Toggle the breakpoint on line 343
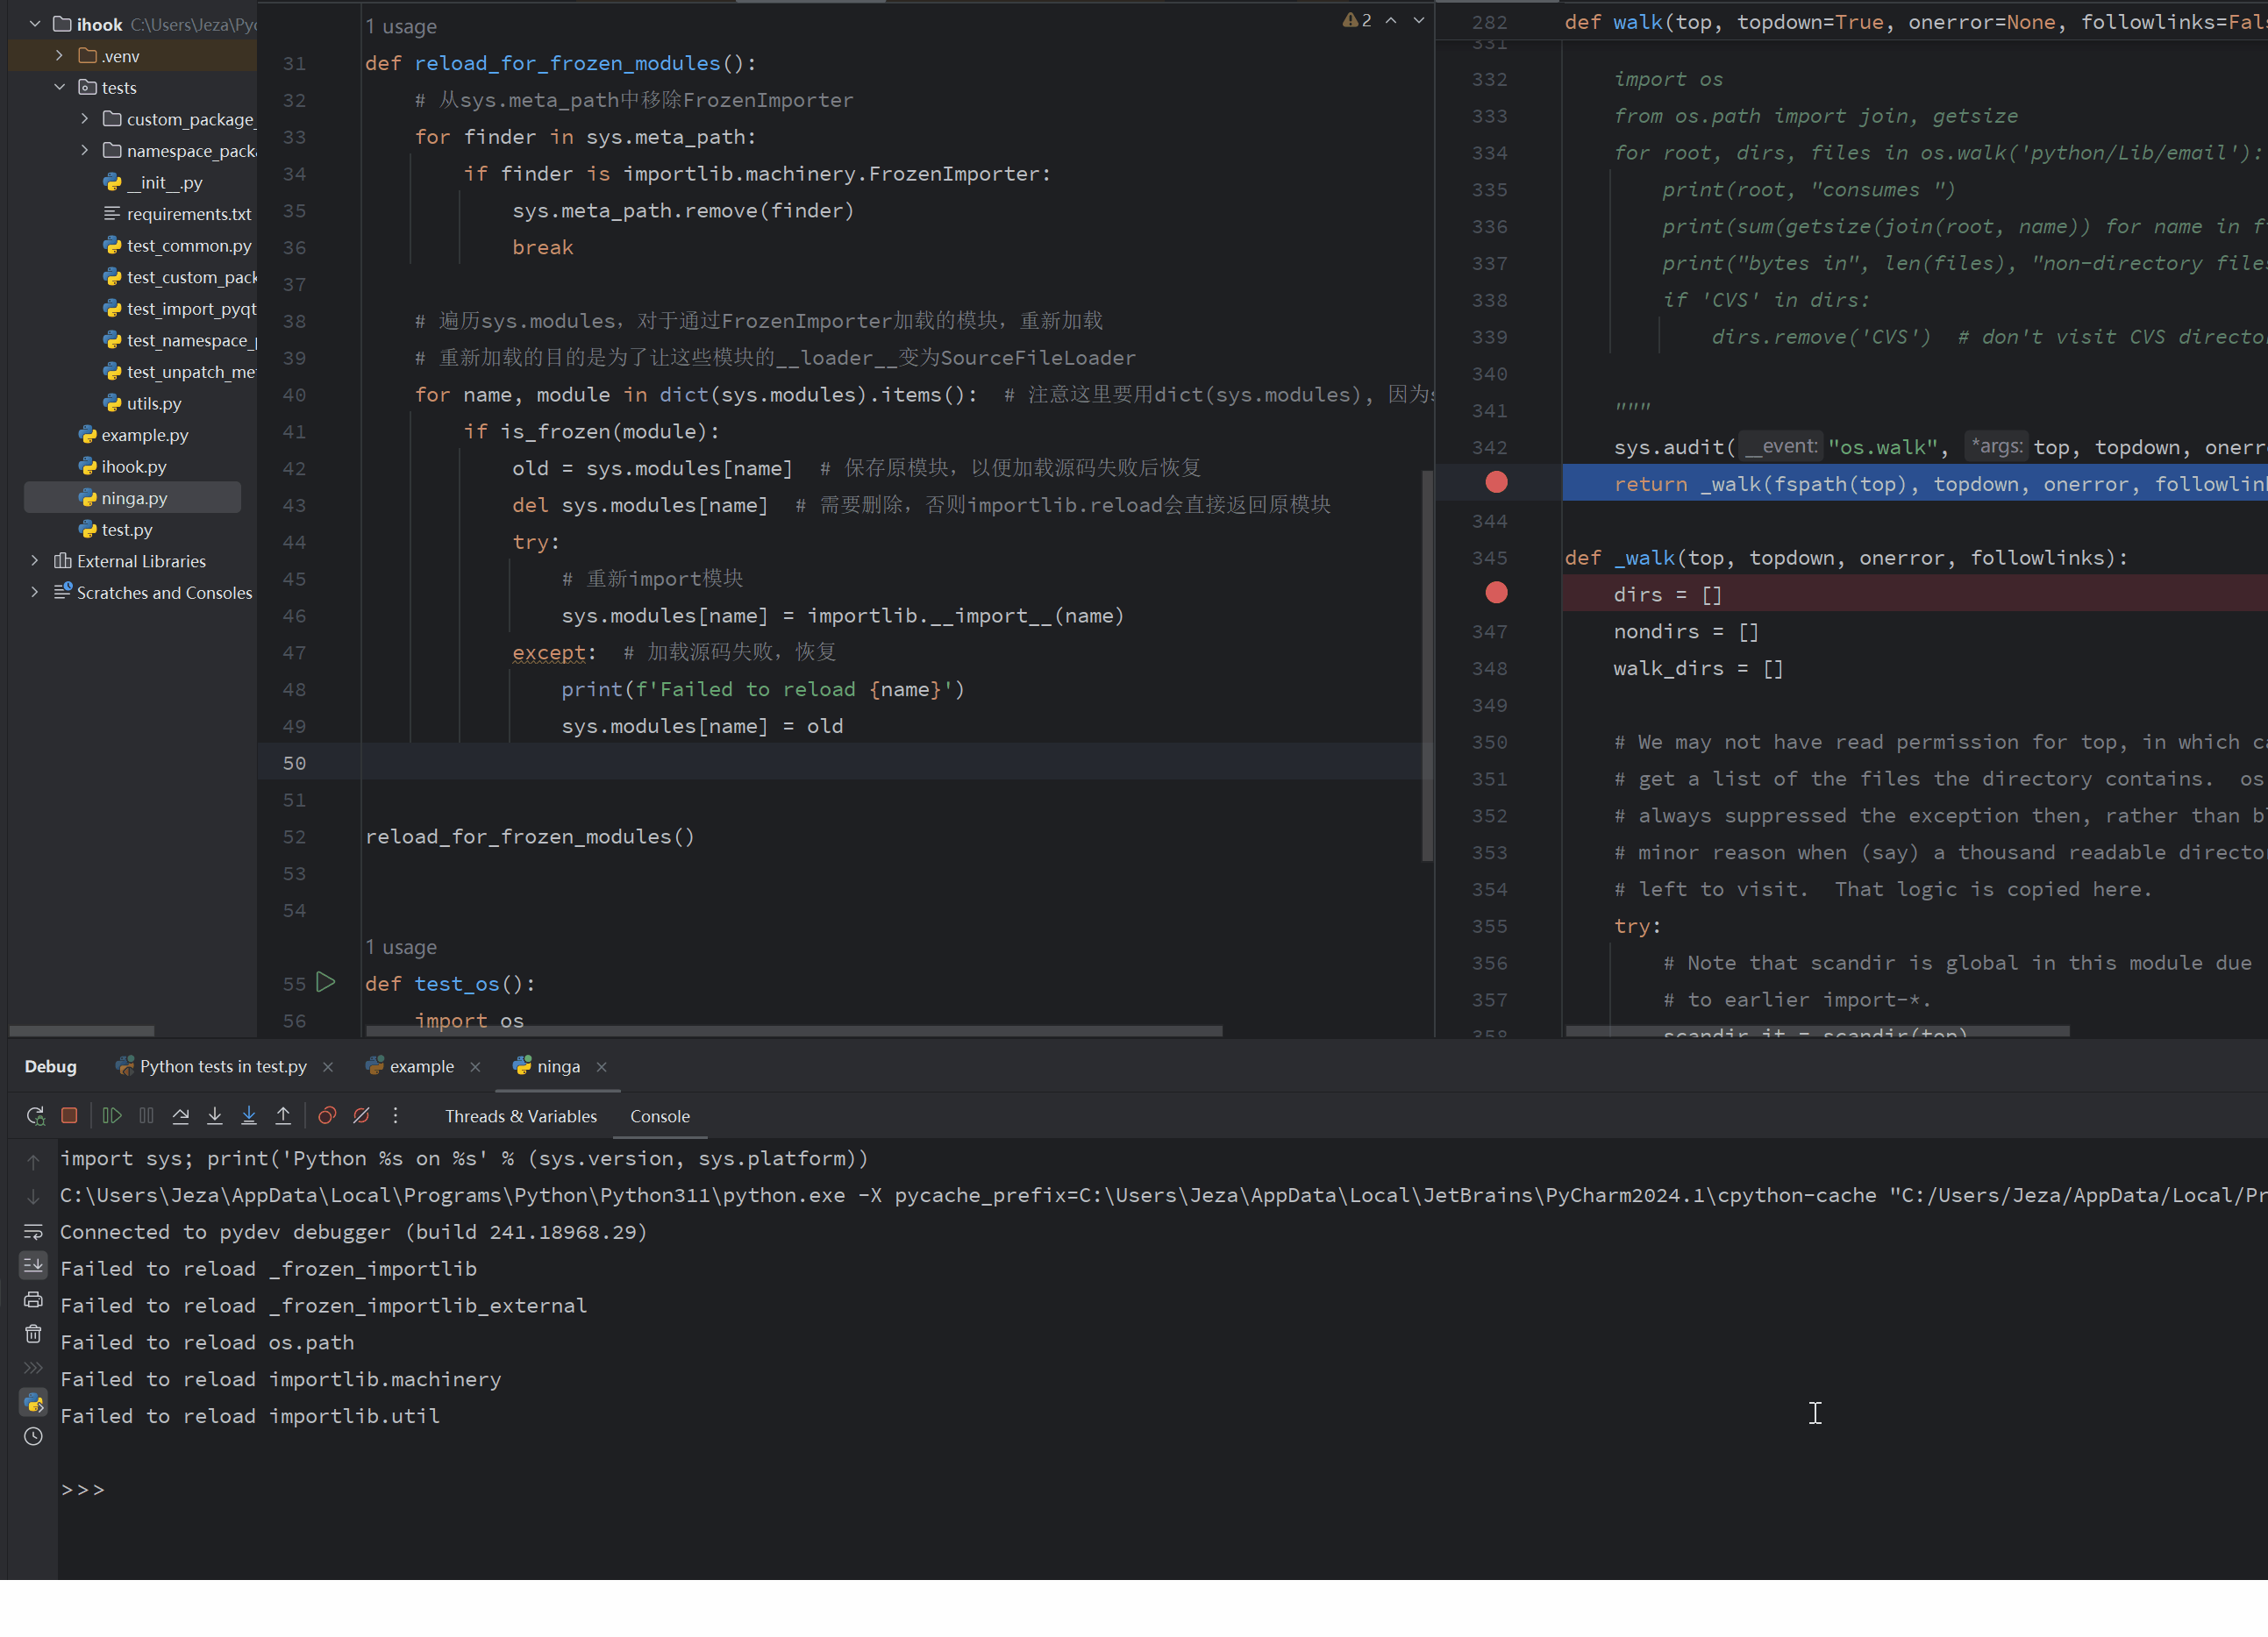Viewport: 2268px width, 1637px height. tap(1496, 481)
